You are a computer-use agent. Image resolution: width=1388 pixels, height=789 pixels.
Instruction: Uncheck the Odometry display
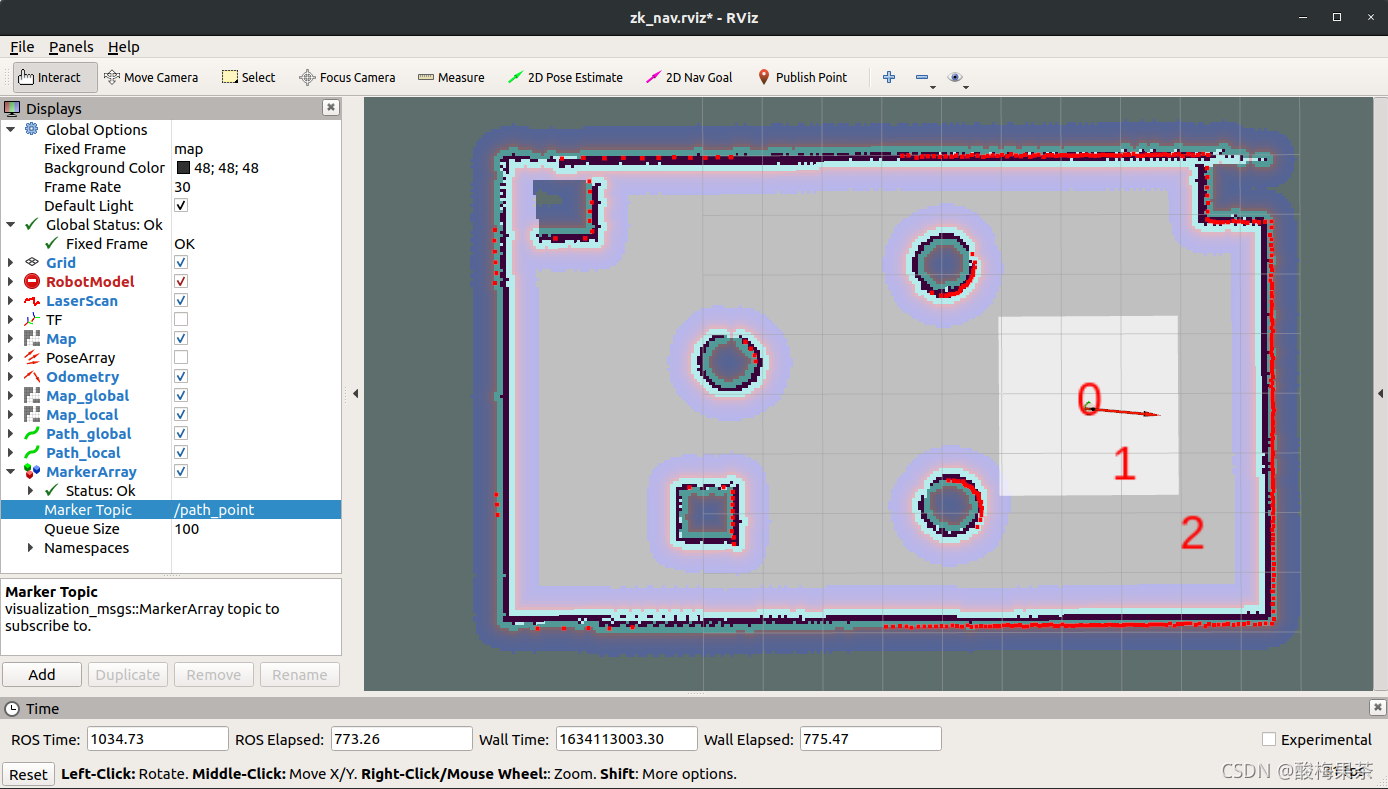[181, 376]
